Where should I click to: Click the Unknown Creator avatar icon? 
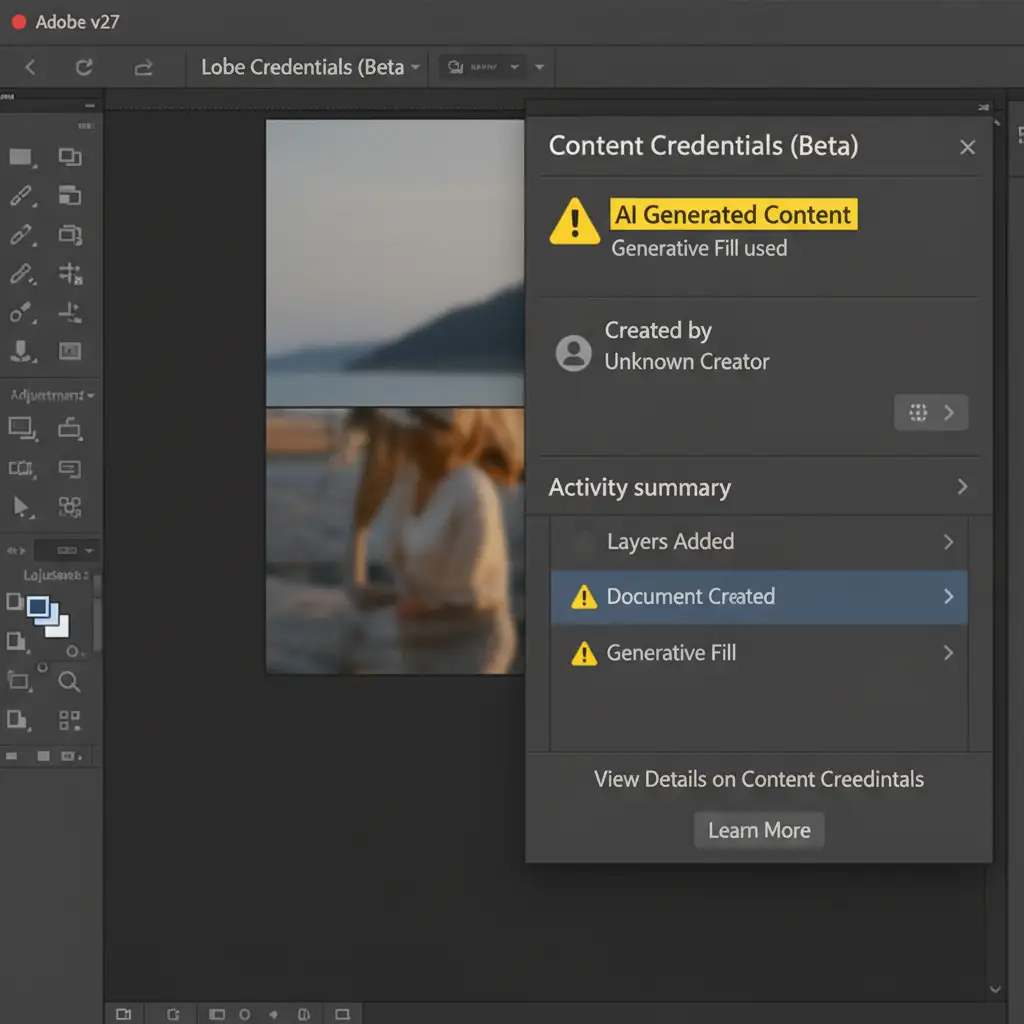[573, 353]
